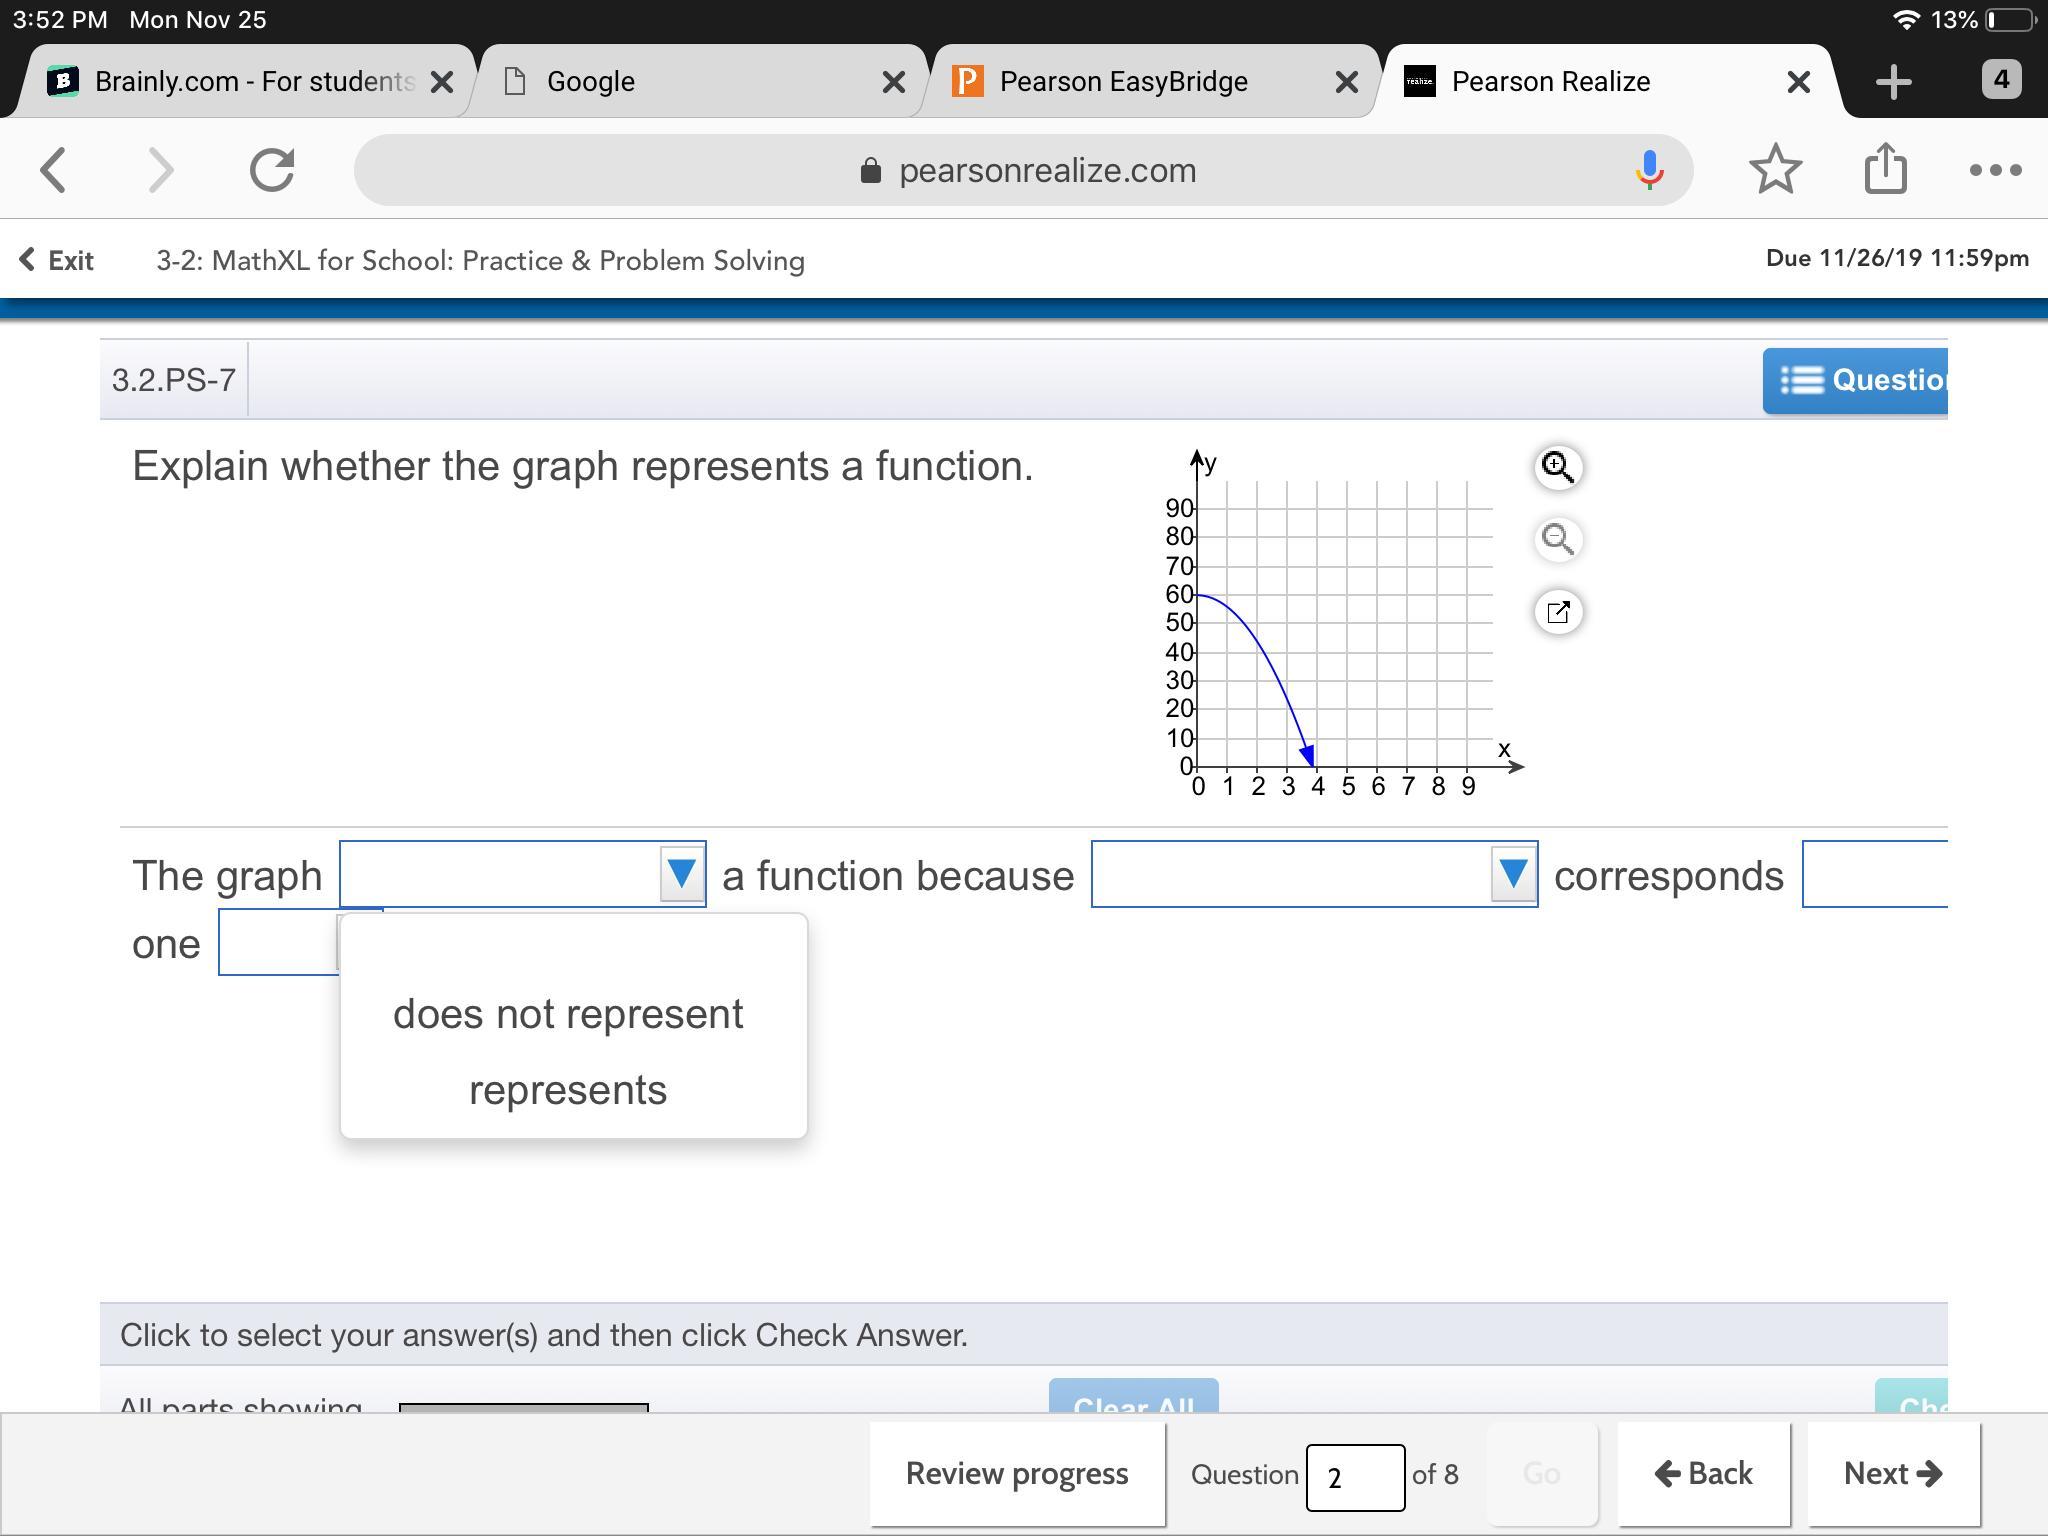Click Review progress button
The image size is (2048, 1536).
(x=1017, y=1474)
